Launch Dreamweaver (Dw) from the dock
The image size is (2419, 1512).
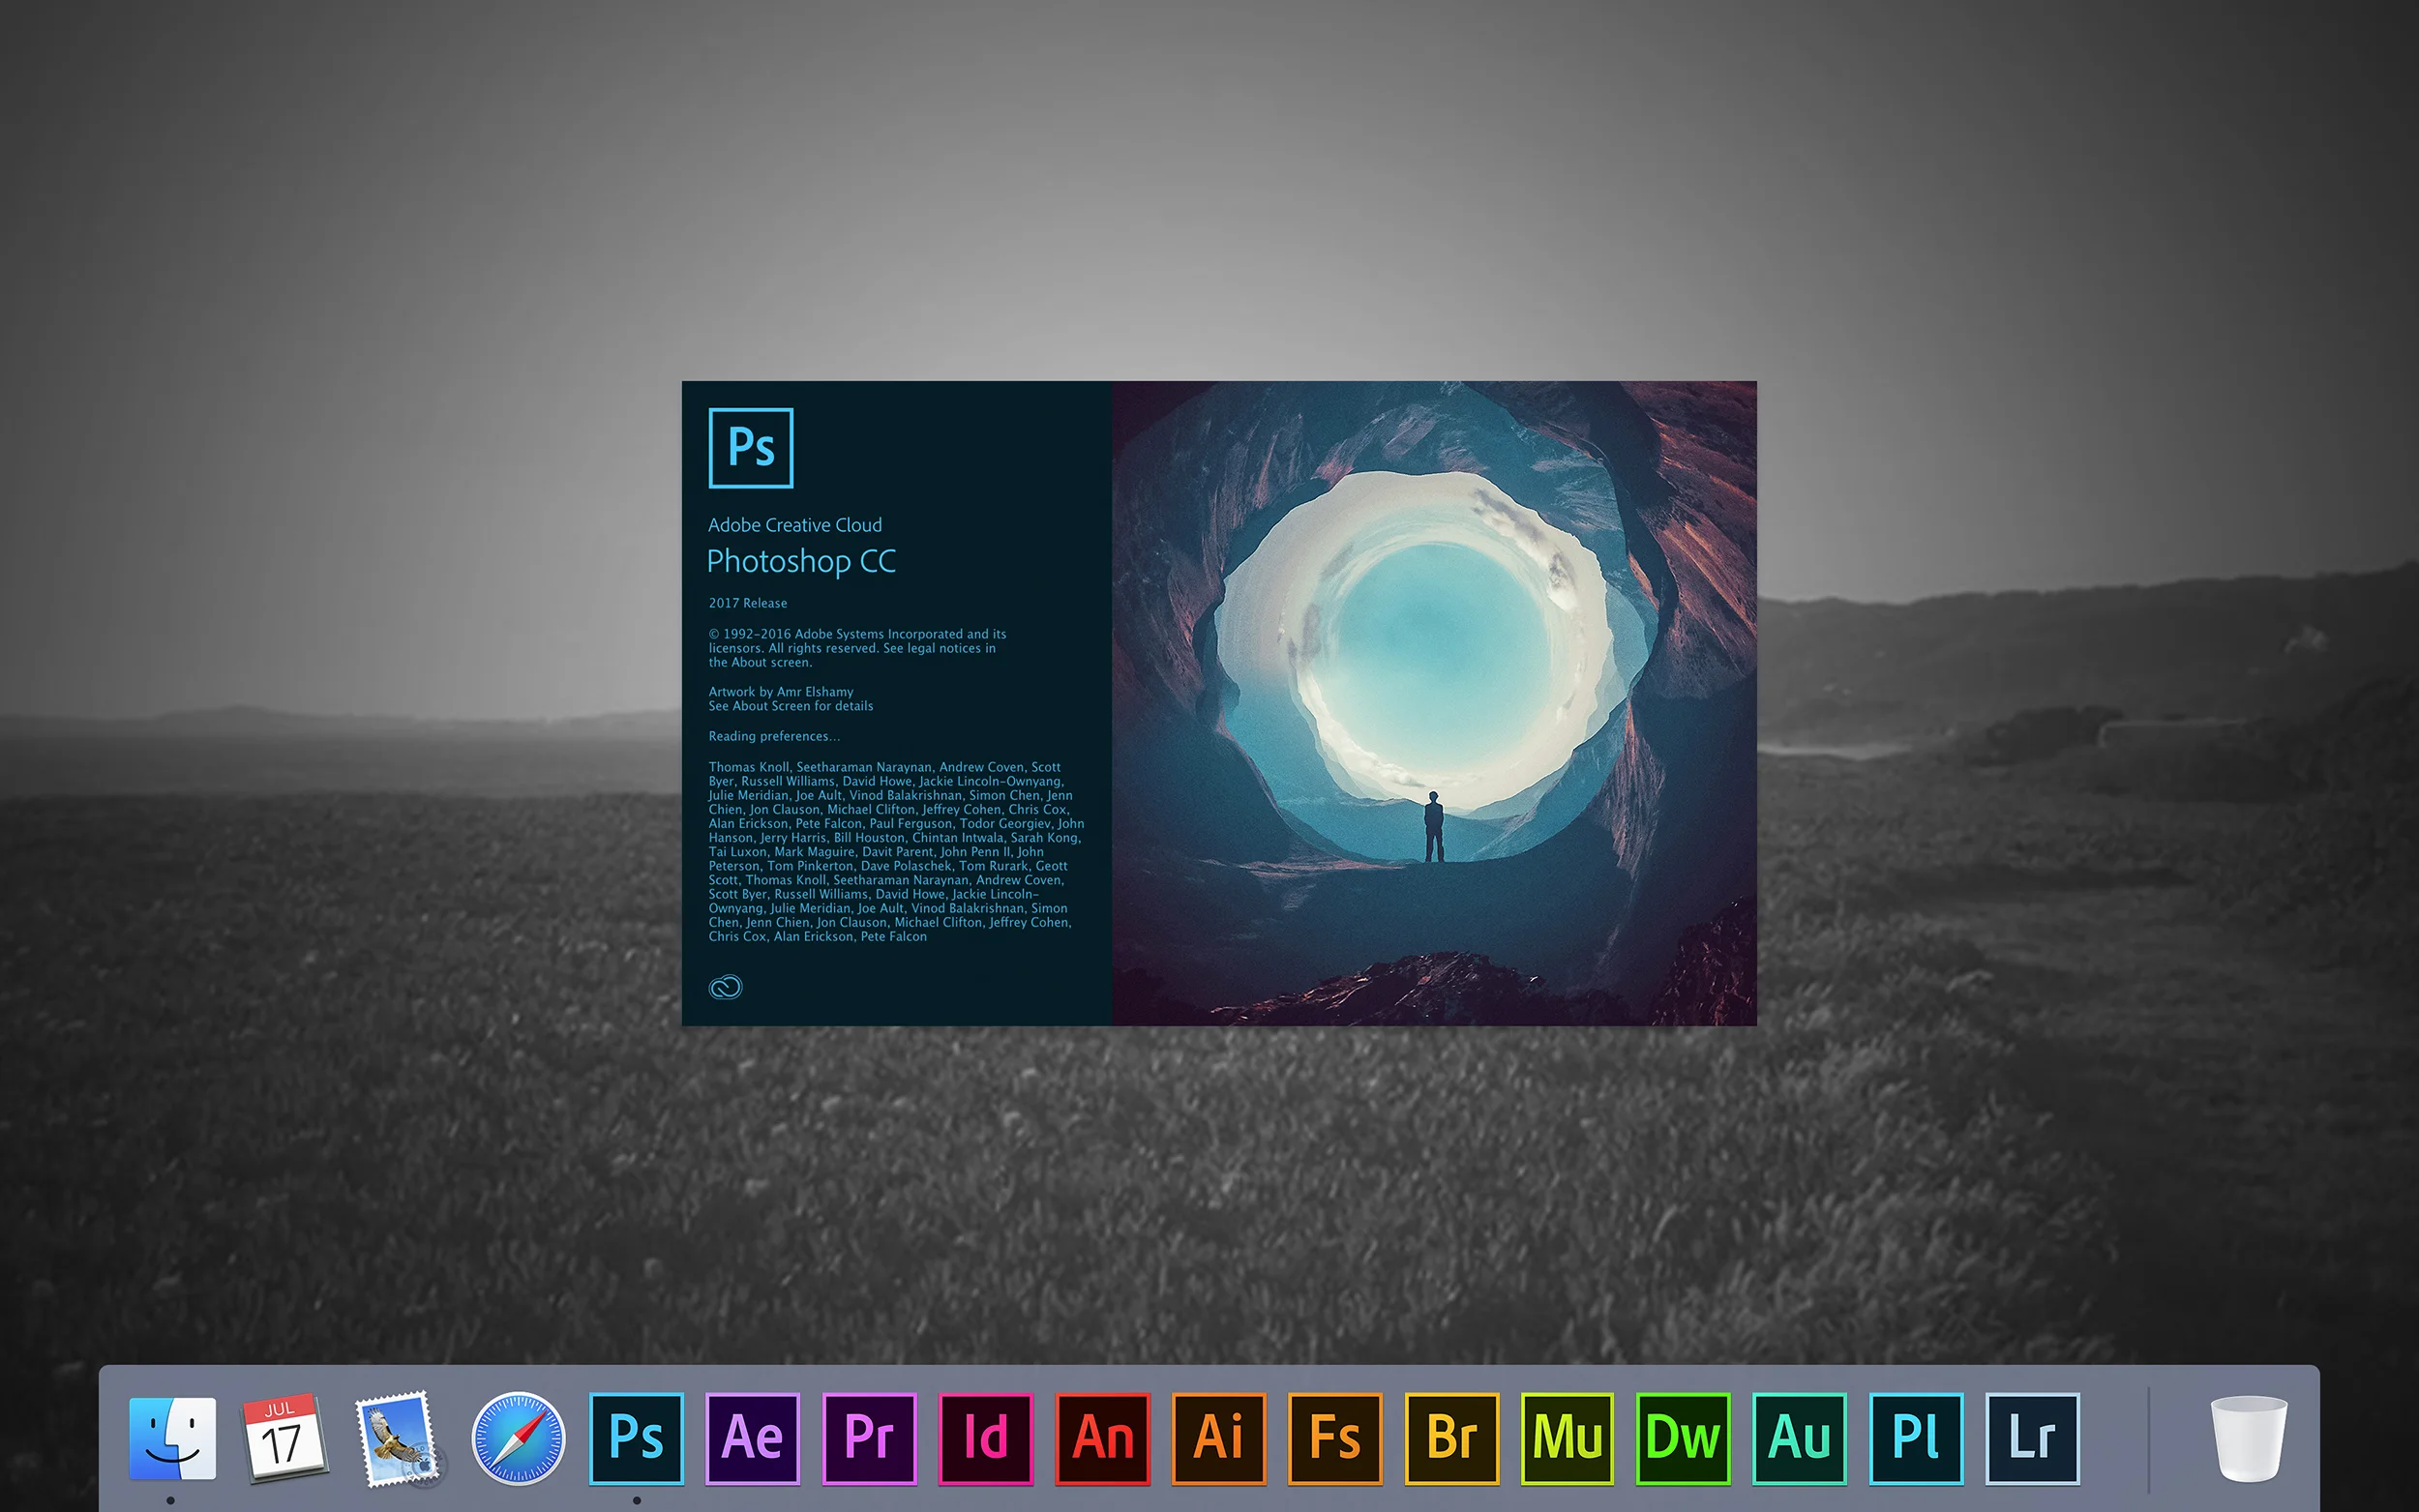[1683, 1438]
